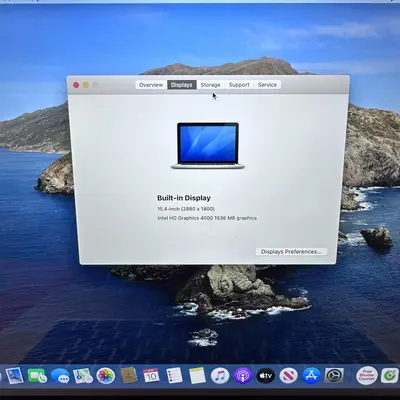Launch Music app from the dock
This screenshot has width=400, height=400.
[220, 376]
